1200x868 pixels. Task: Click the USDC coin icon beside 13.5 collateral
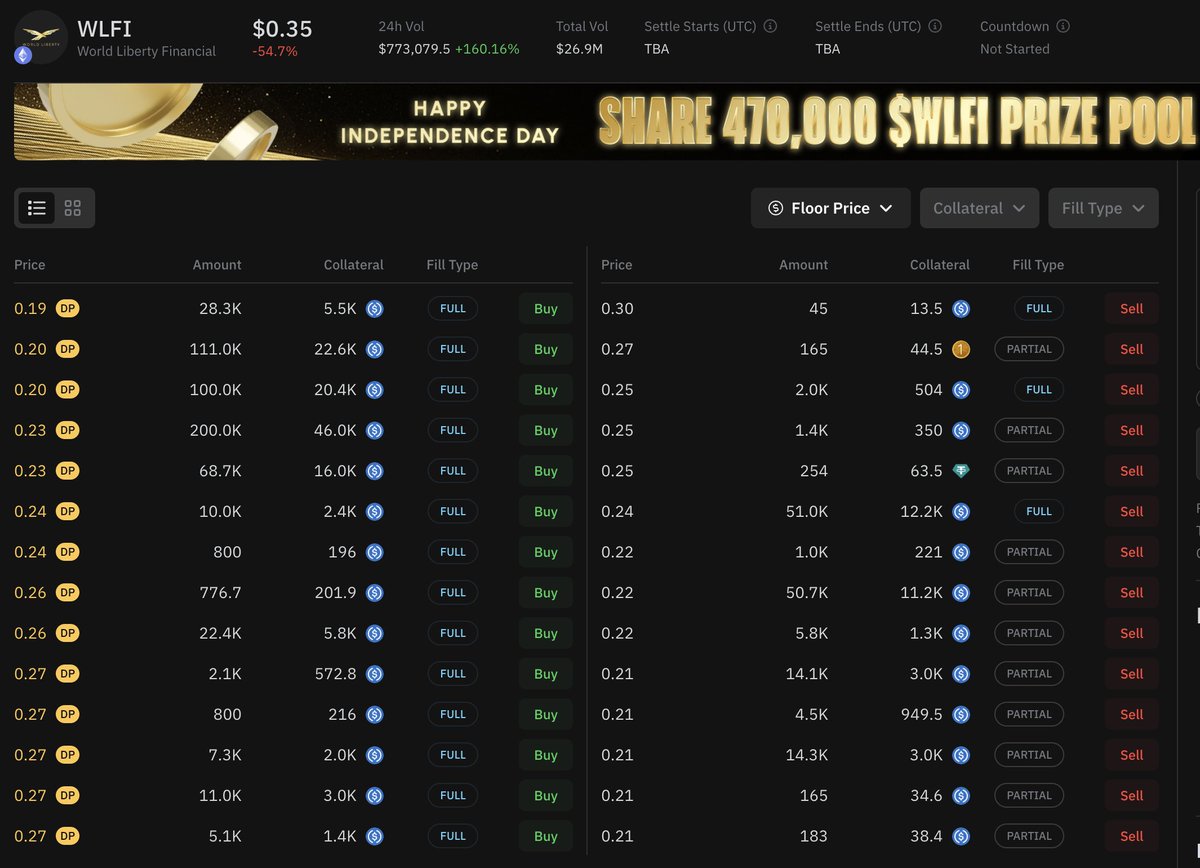(961, 309)
